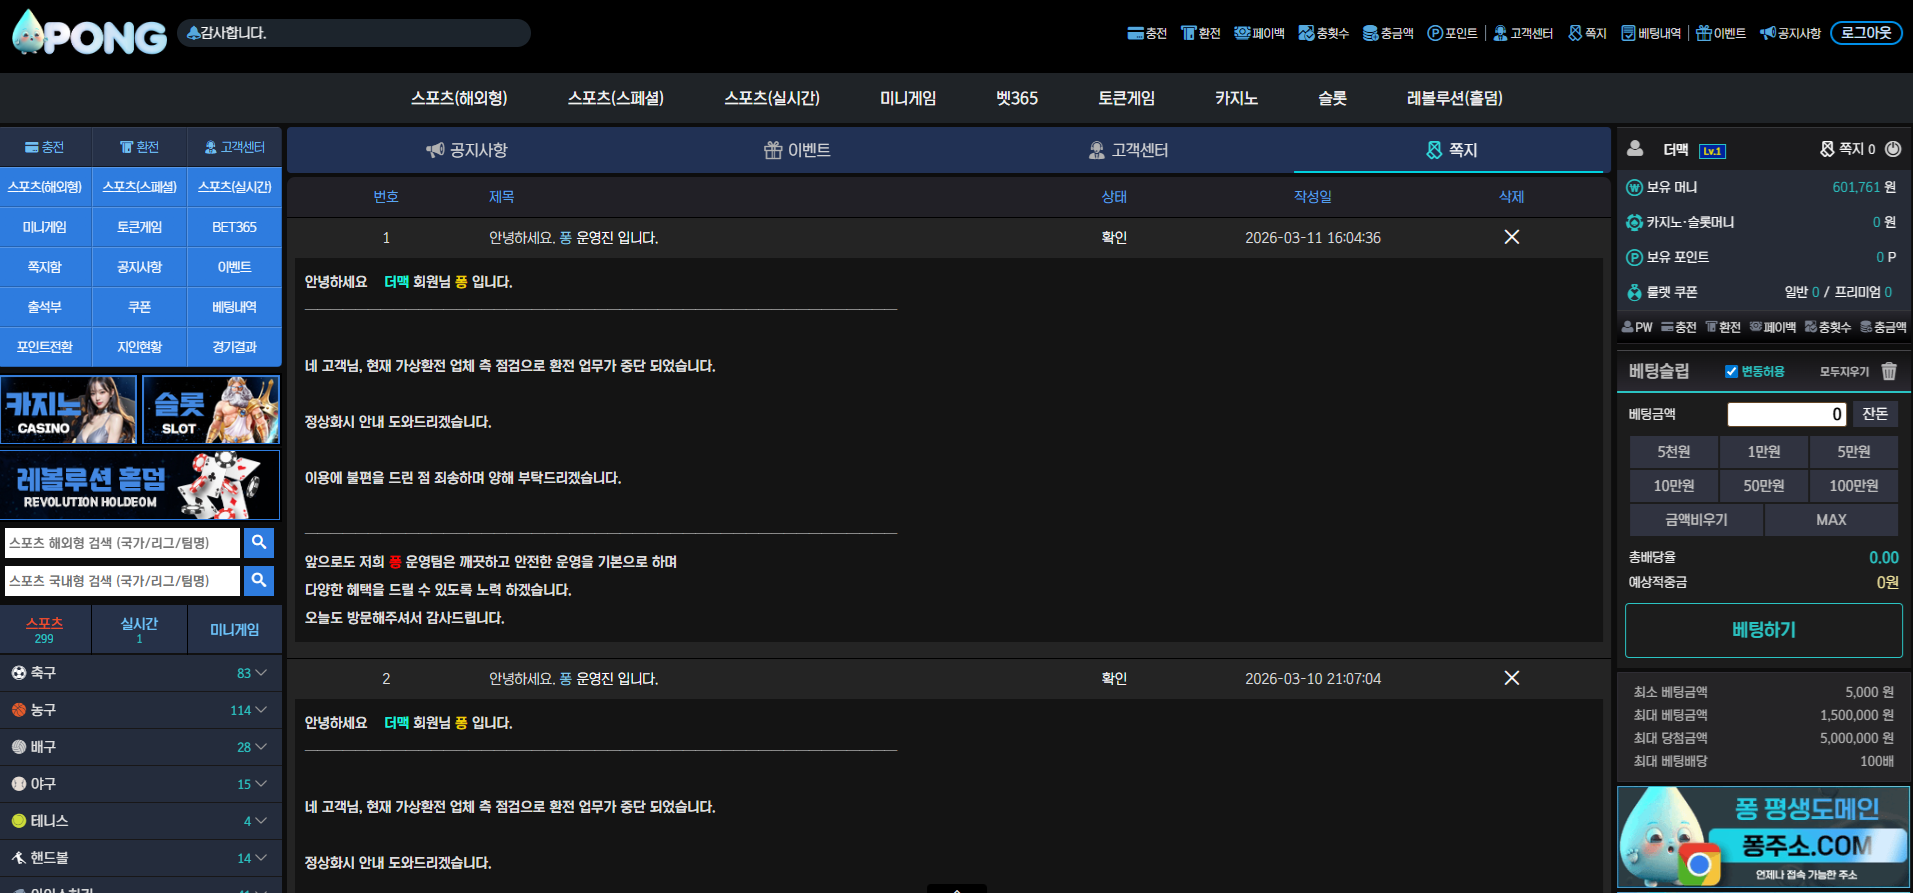Image resolution: width=1913 pixels, height=893 pixels.
Task: Click the trash icon in betting slip
Action: (1888, 371)
